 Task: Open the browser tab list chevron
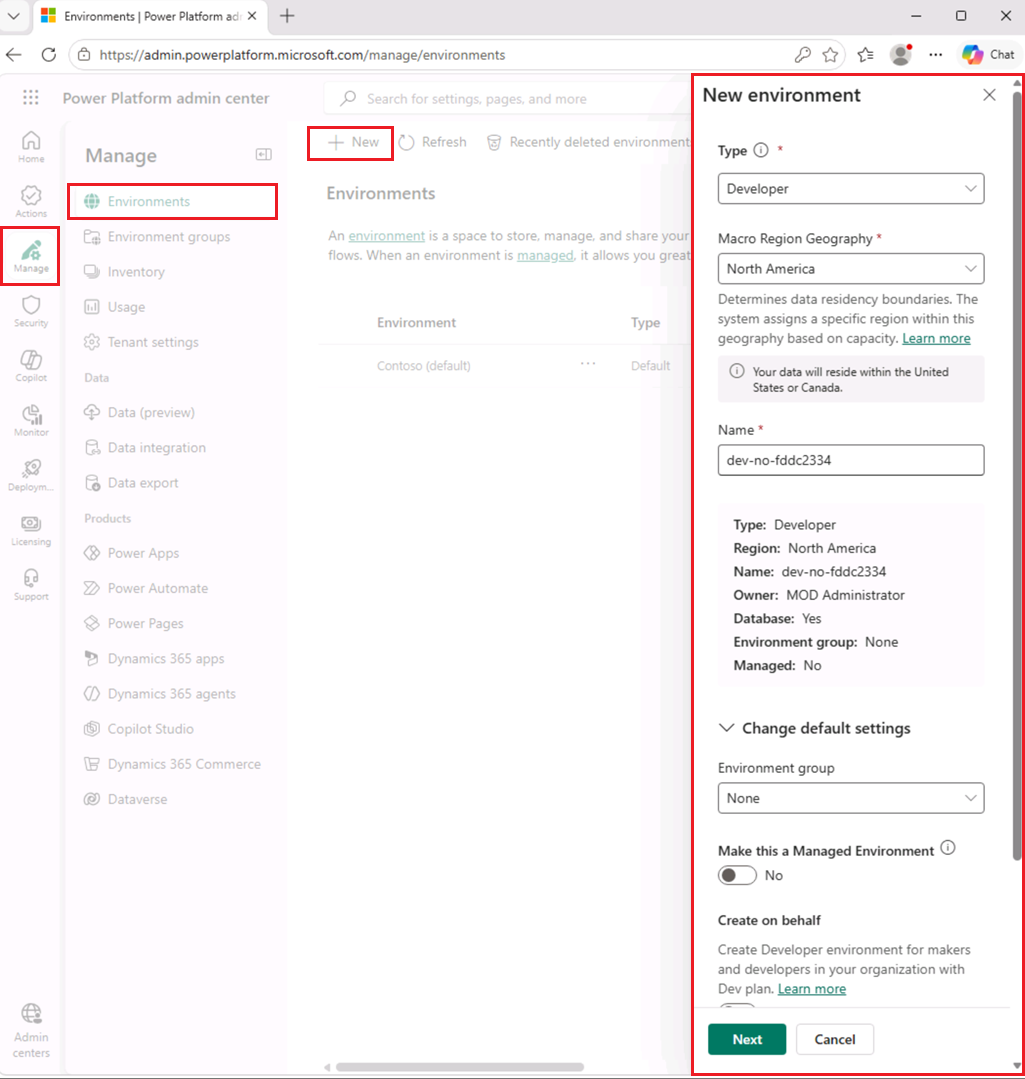pyautogui.click(x=14, y=16)
